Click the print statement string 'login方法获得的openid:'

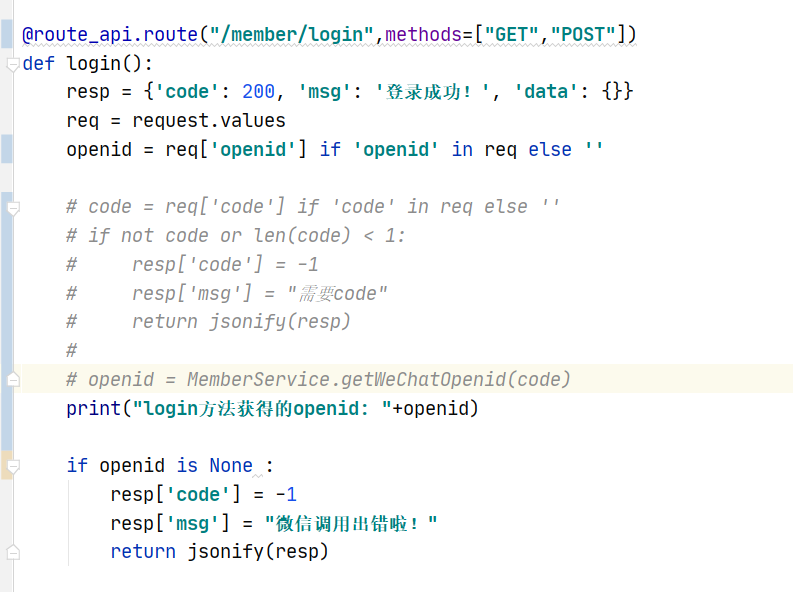coord(262,408)
